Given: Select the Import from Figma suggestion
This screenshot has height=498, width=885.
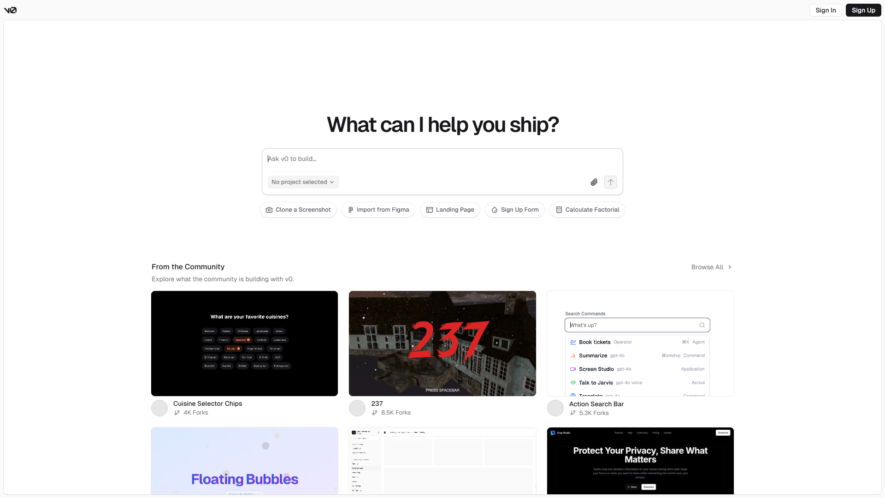Looking at the screenshot, I should (x=378, y=210).
